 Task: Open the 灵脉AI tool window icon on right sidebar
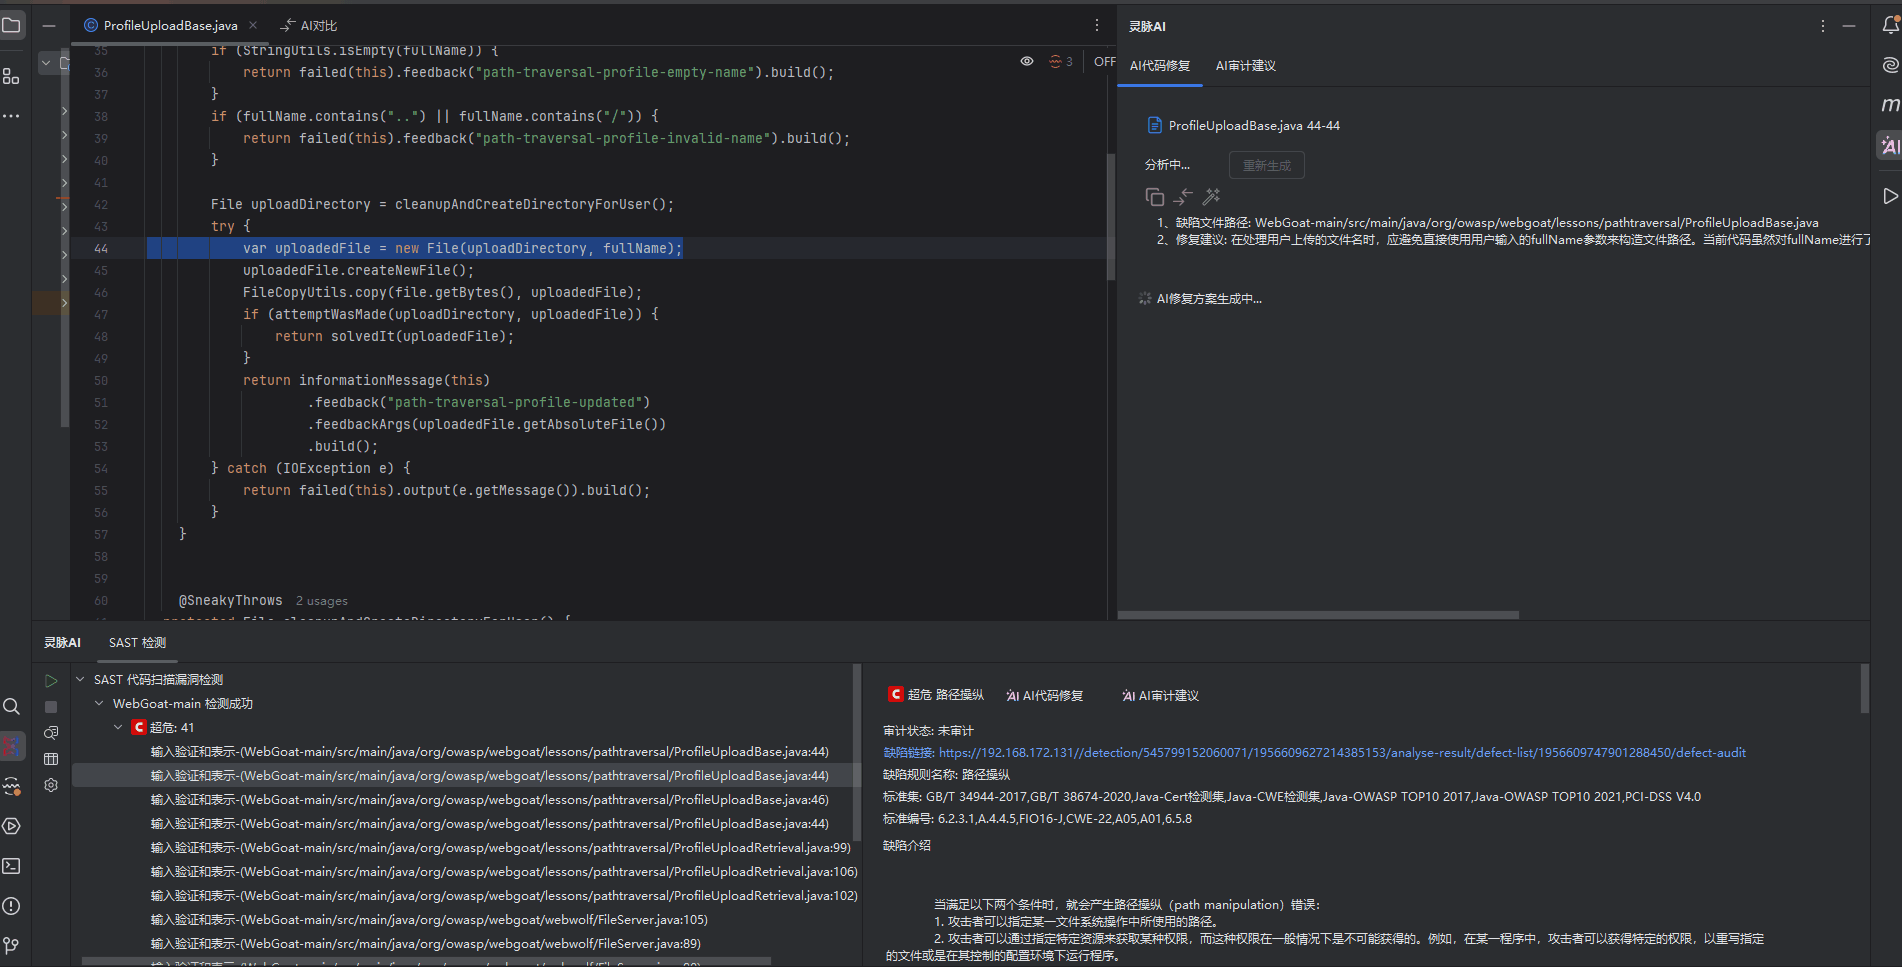pyautogui.click(x=1890, y=146)
